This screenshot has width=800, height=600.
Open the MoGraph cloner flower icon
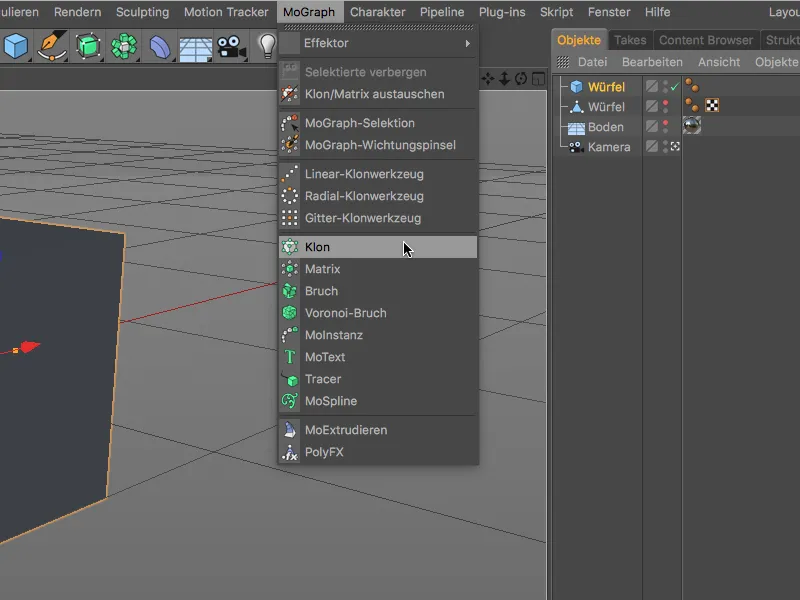(x=124, y=46)
